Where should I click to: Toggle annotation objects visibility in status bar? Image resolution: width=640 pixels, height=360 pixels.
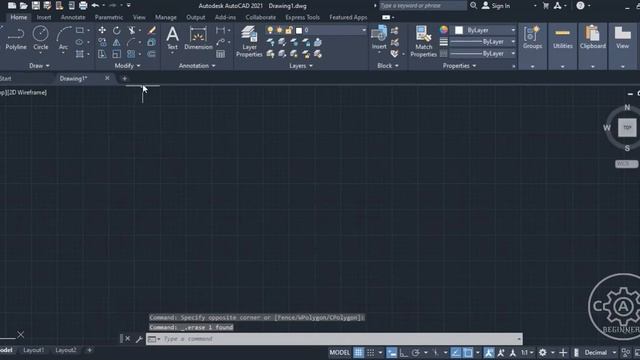[489, 353]
